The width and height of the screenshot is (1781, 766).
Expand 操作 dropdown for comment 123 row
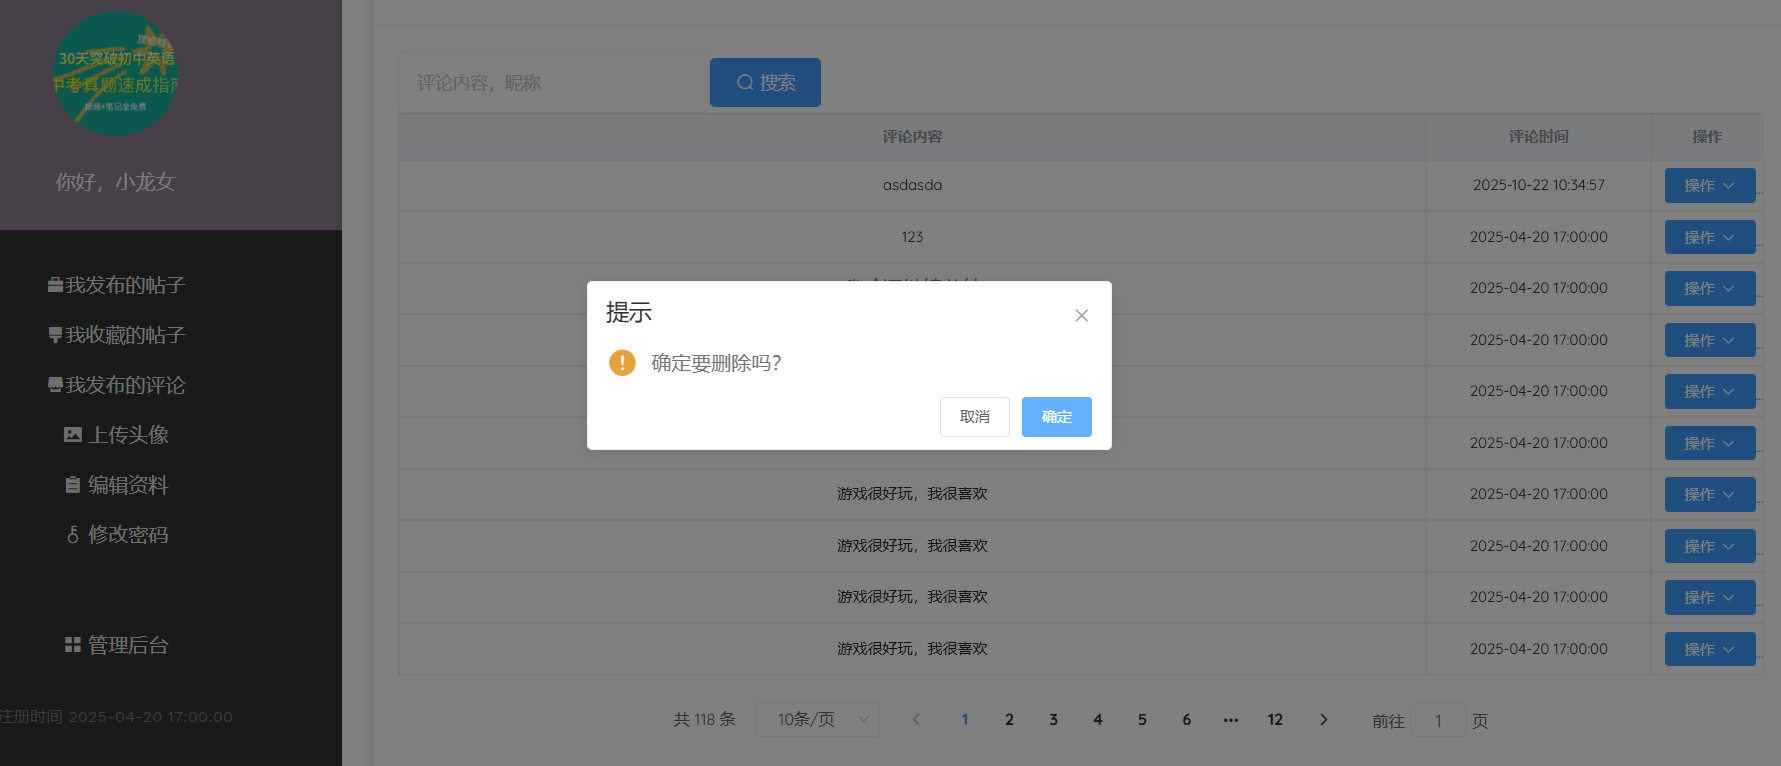click(x=1710, y=237)
